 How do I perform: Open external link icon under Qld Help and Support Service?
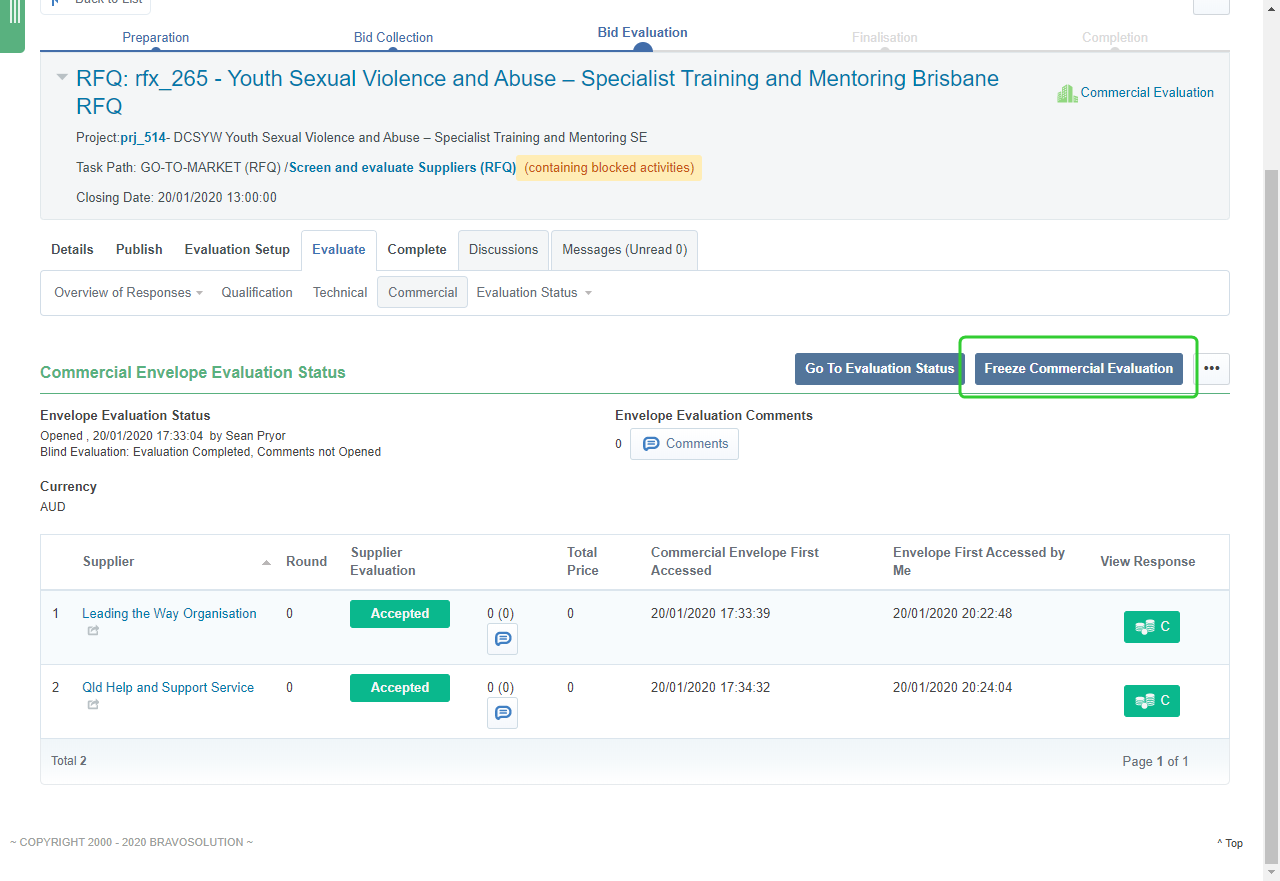tap(93, 705)
